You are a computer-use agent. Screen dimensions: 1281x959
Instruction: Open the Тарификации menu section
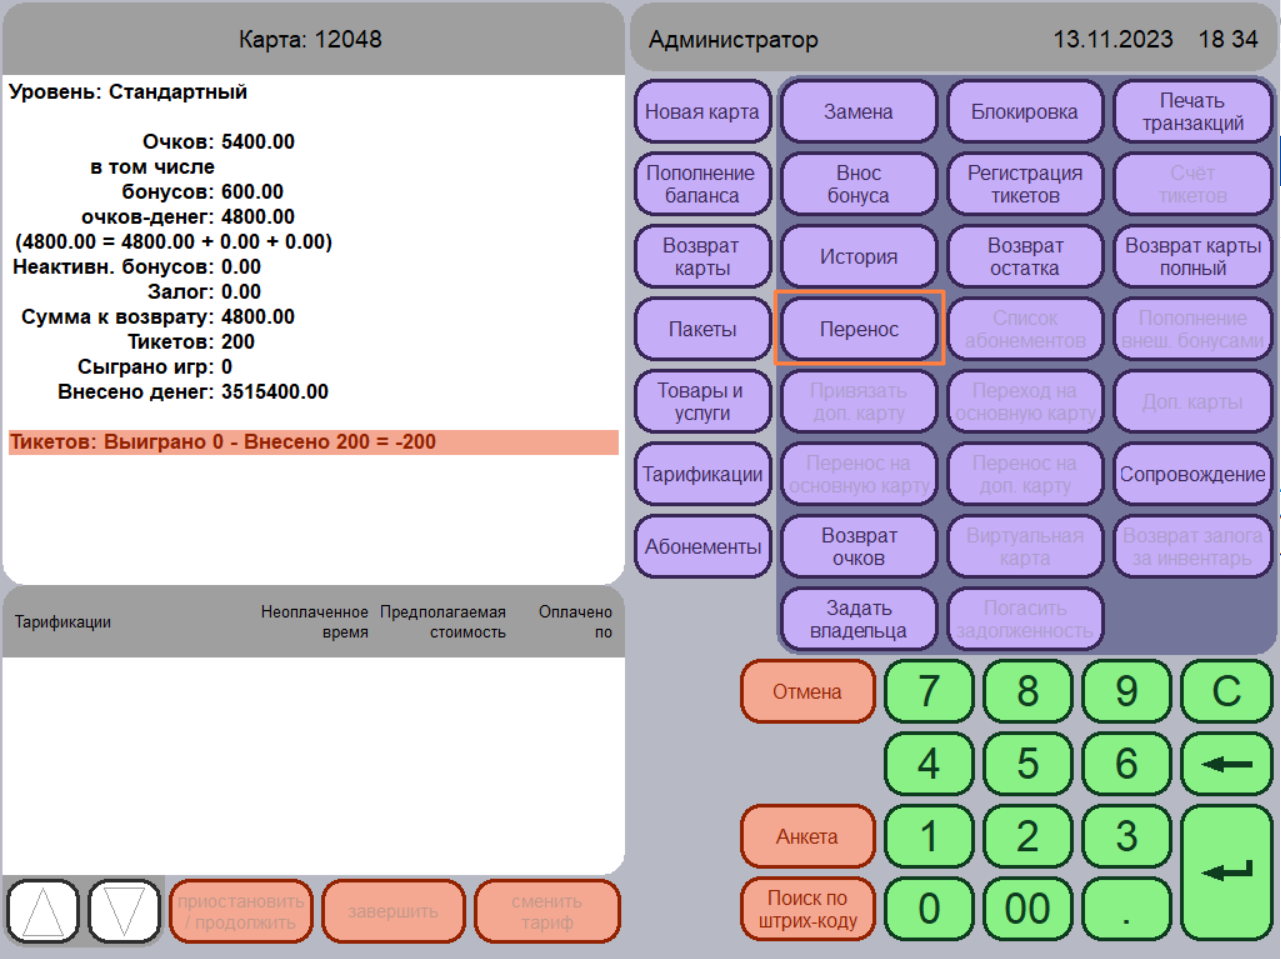point(702,474)
